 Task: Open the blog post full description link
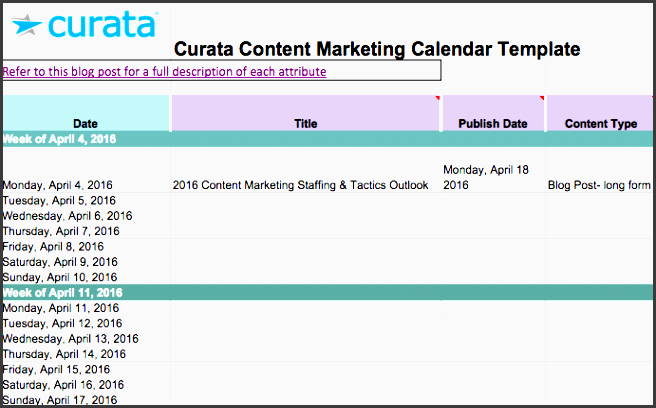[164, 72]
